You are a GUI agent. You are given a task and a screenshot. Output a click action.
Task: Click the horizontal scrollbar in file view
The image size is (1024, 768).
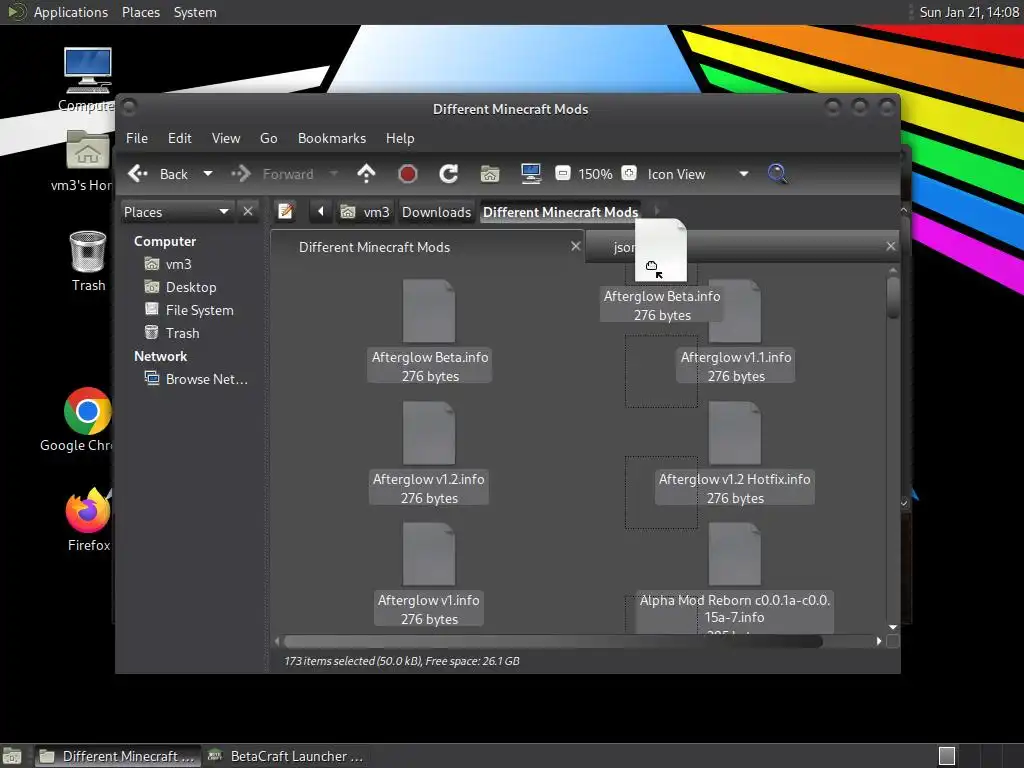[552, 641]
